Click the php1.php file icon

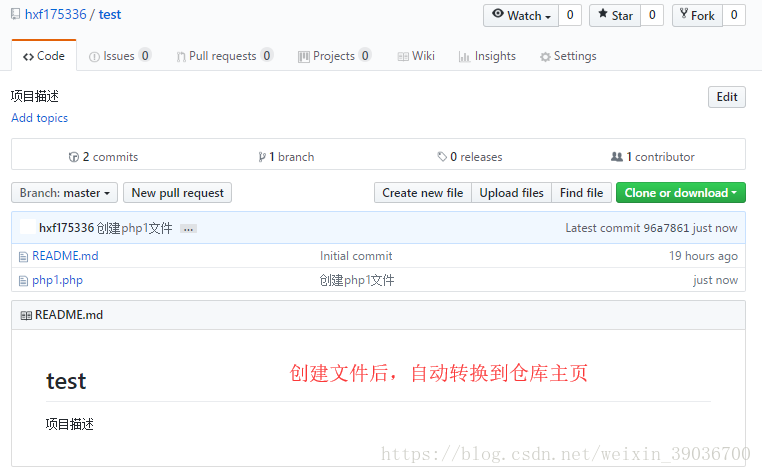pyautogui.click(x=23, y=281)
